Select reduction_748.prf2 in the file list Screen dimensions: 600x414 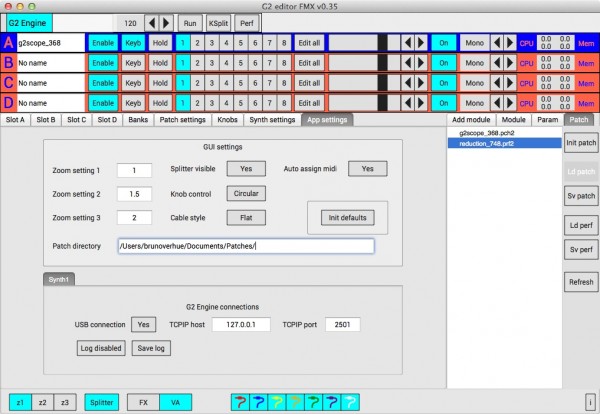point(504,143)
